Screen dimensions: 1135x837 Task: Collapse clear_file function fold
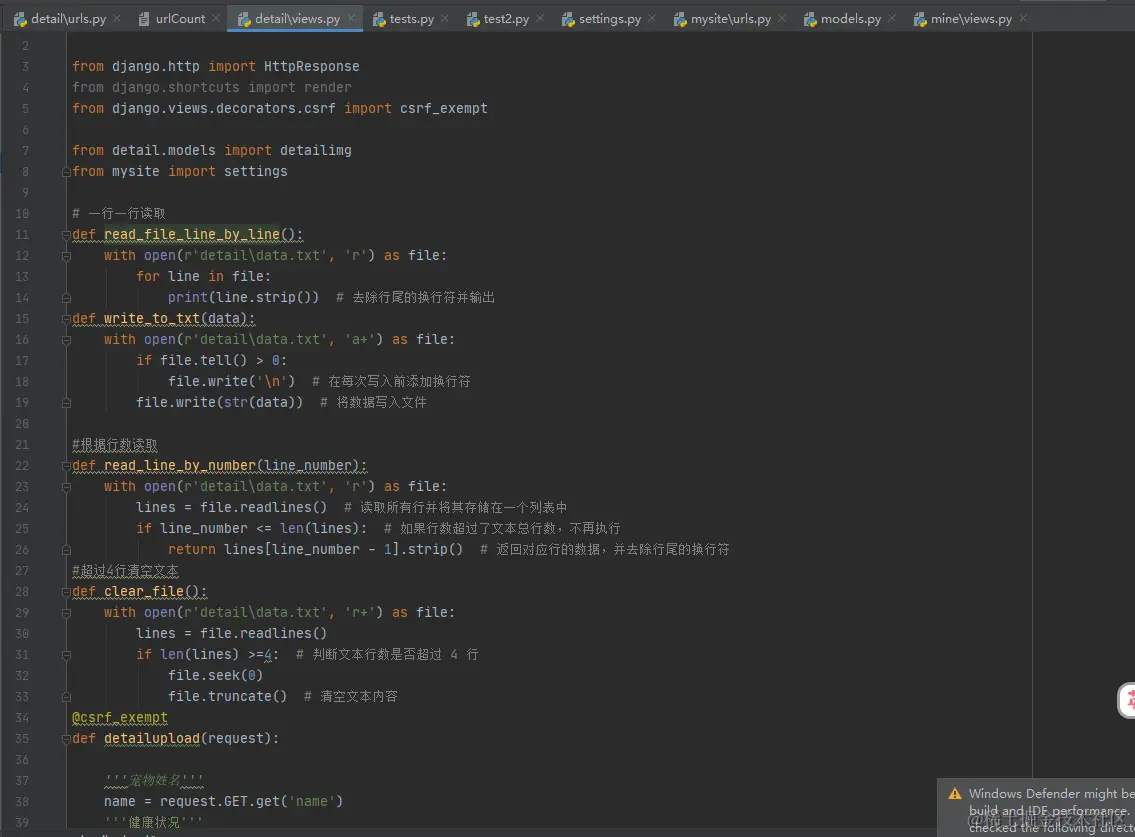(66, 592)
